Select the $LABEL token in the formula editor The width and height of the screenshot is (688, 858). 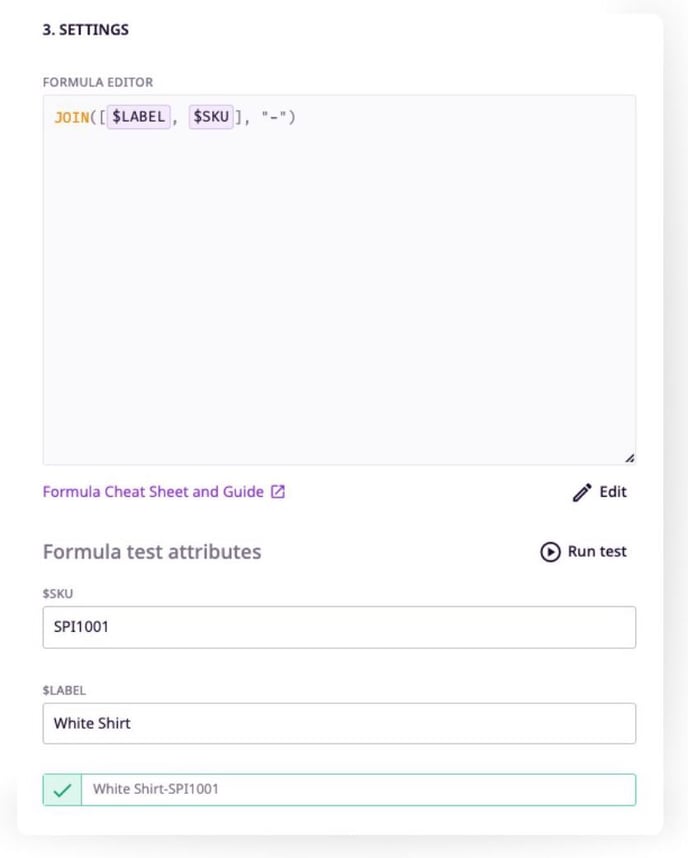pos(137,116)
